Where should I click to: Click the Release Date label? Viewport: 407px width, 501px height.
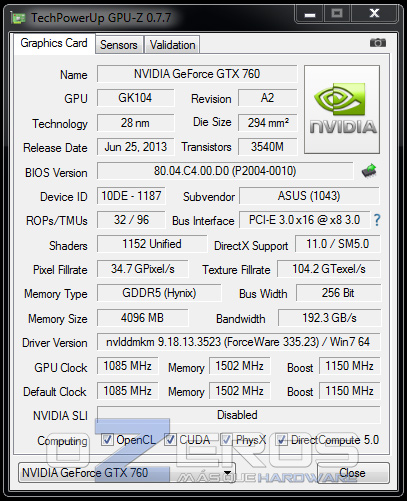click(x=55, y=148)
